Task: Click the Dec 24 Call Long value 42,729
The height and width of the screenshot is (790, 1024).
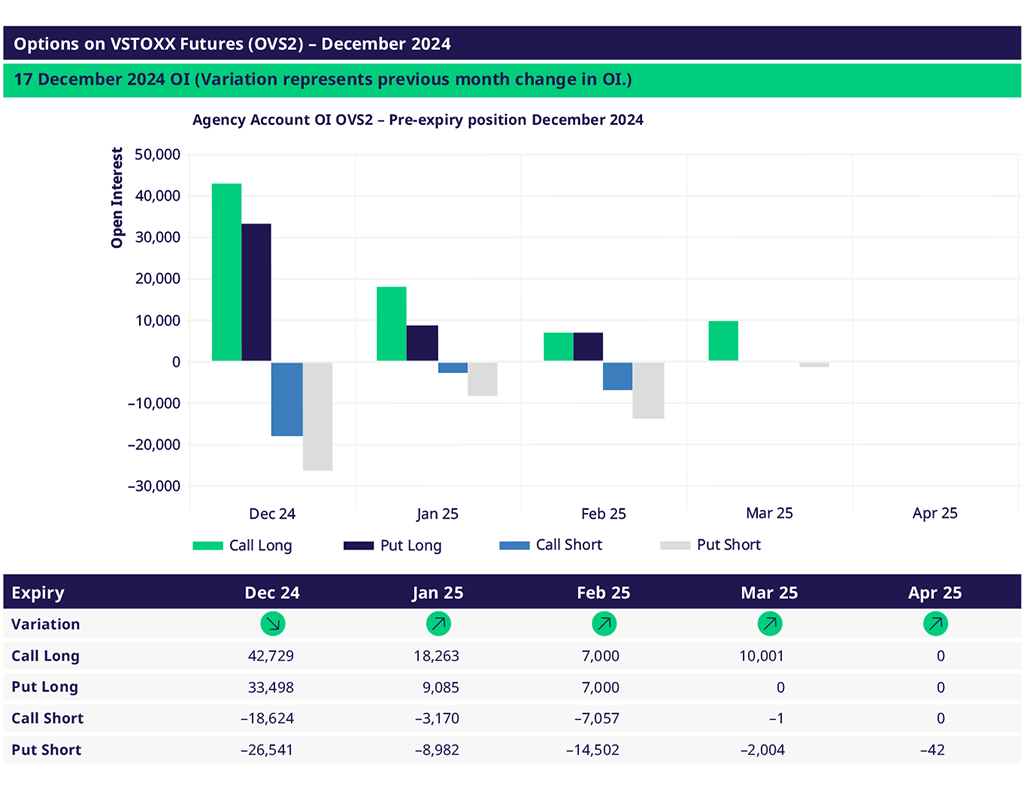Action: [x=270, y=656]
